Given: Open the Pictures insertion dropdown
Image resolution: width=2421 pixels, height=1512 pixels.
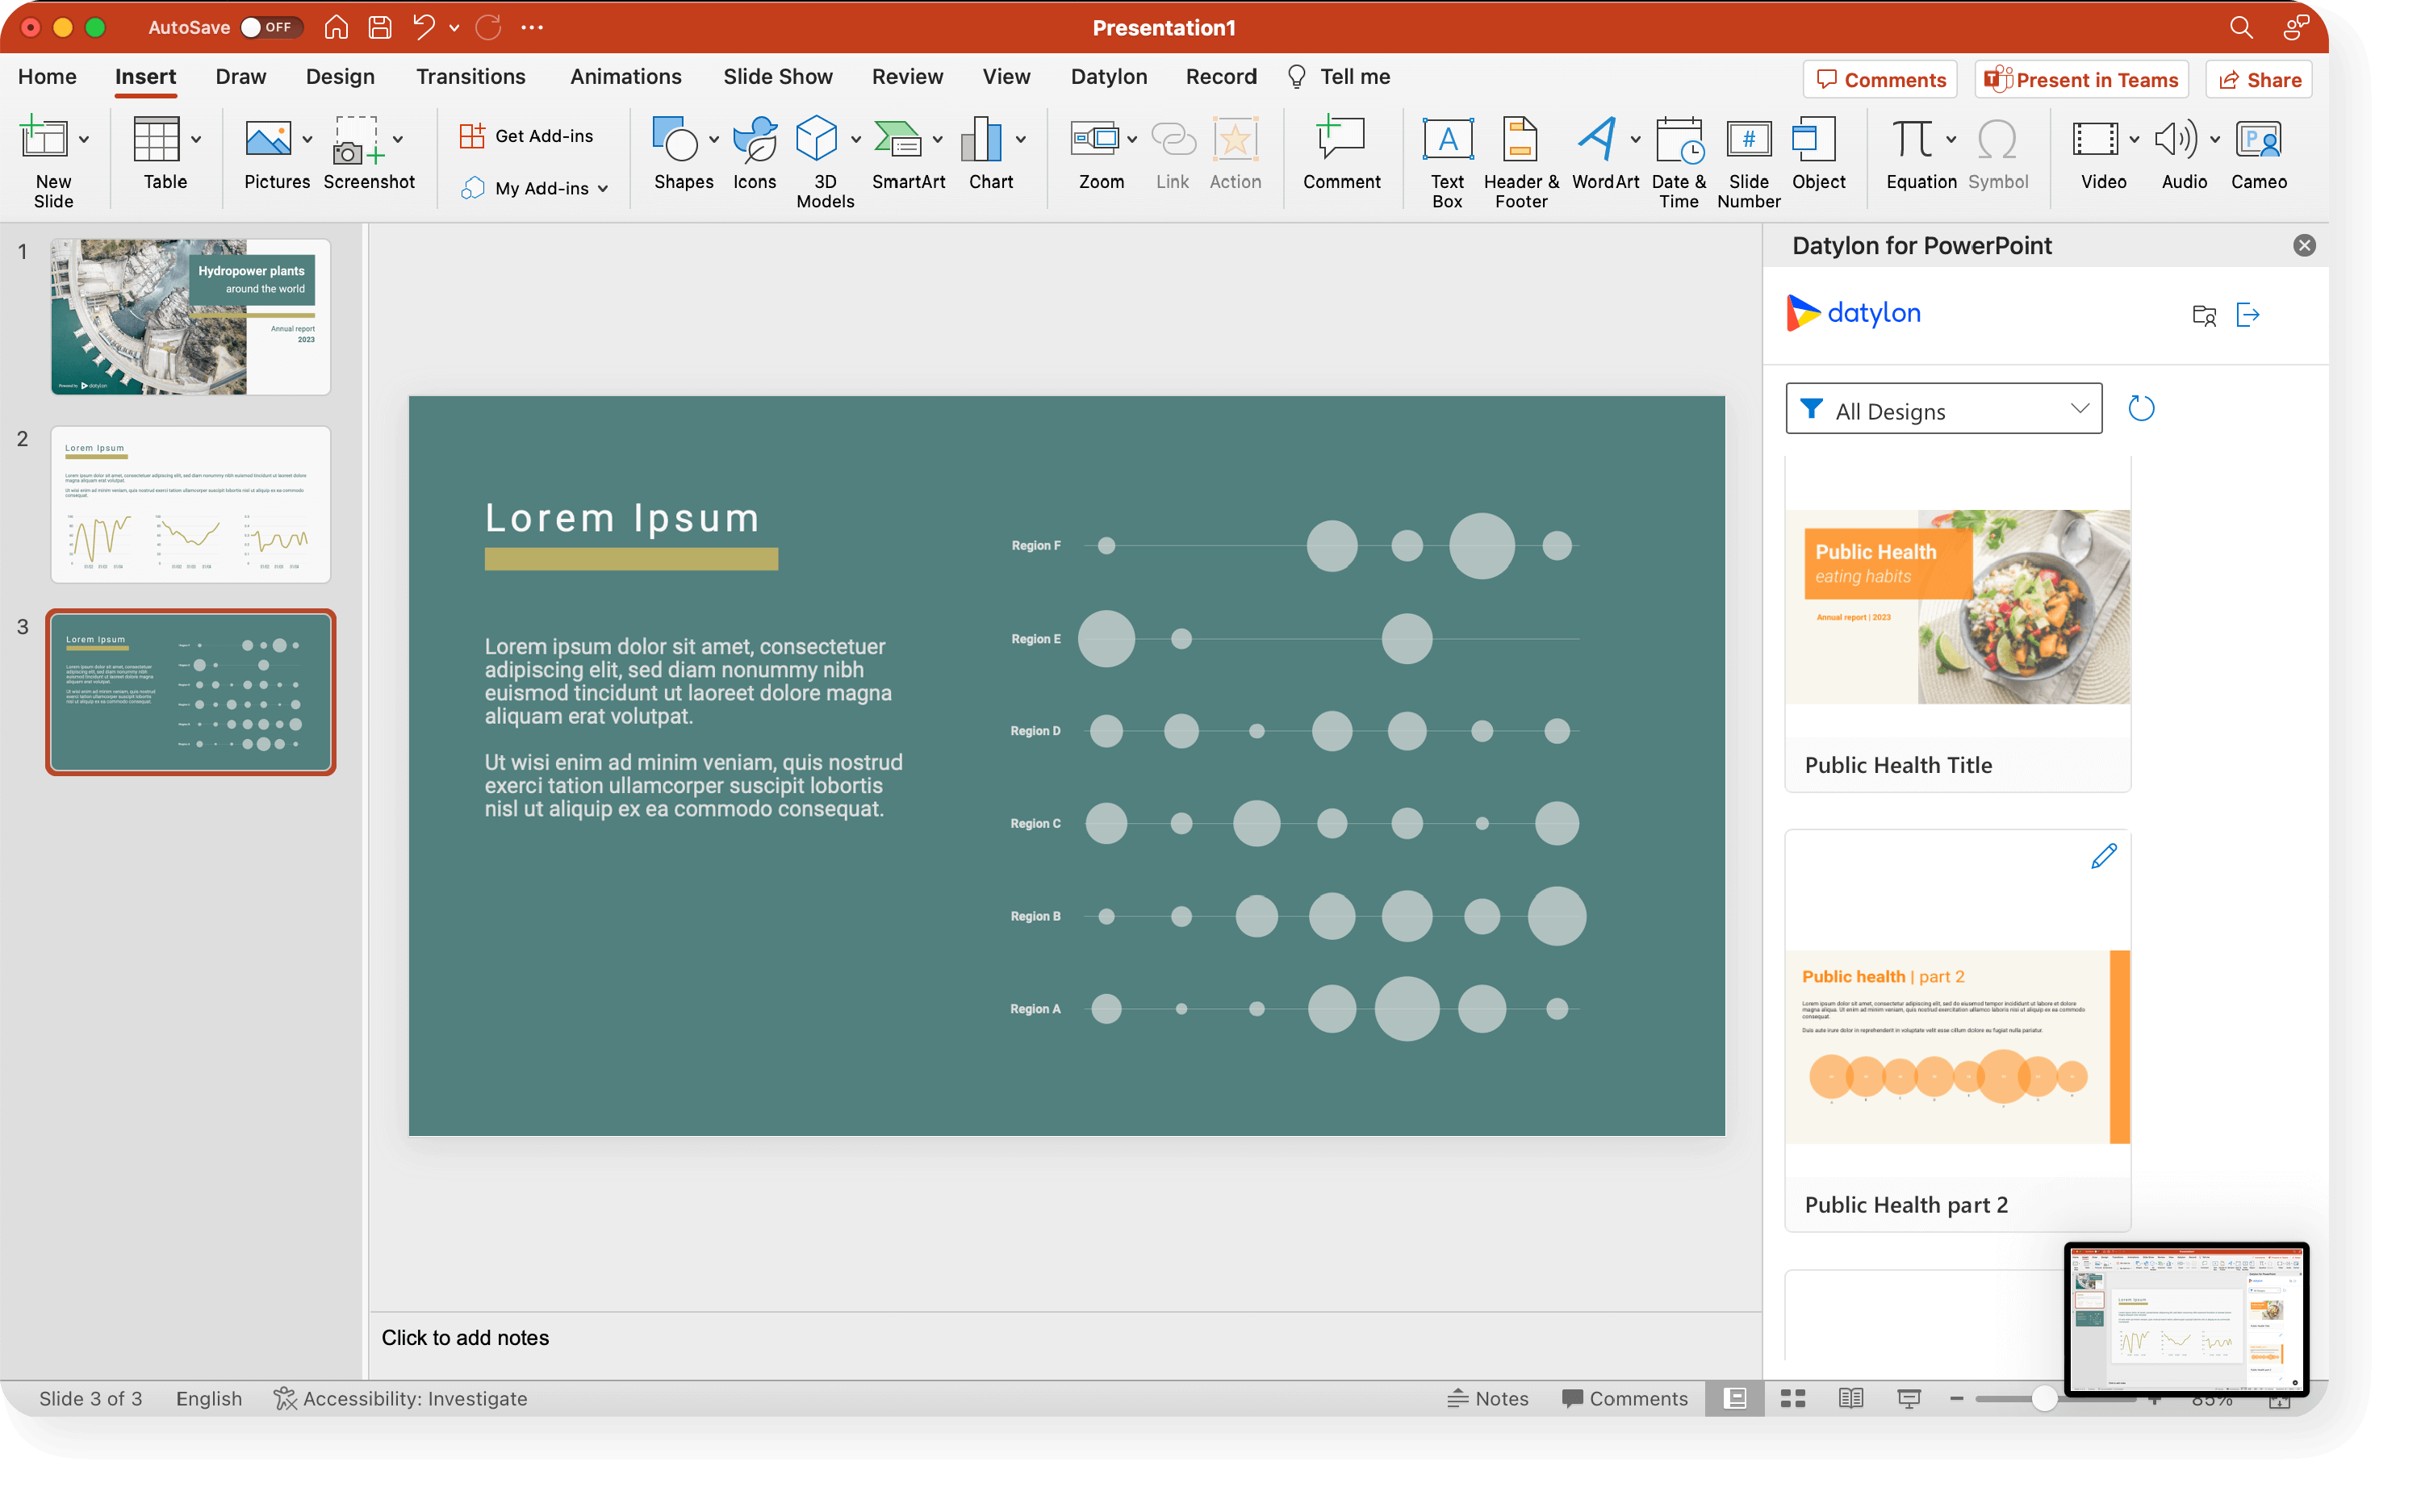Looking at the screenshot, I should point(305,140).
